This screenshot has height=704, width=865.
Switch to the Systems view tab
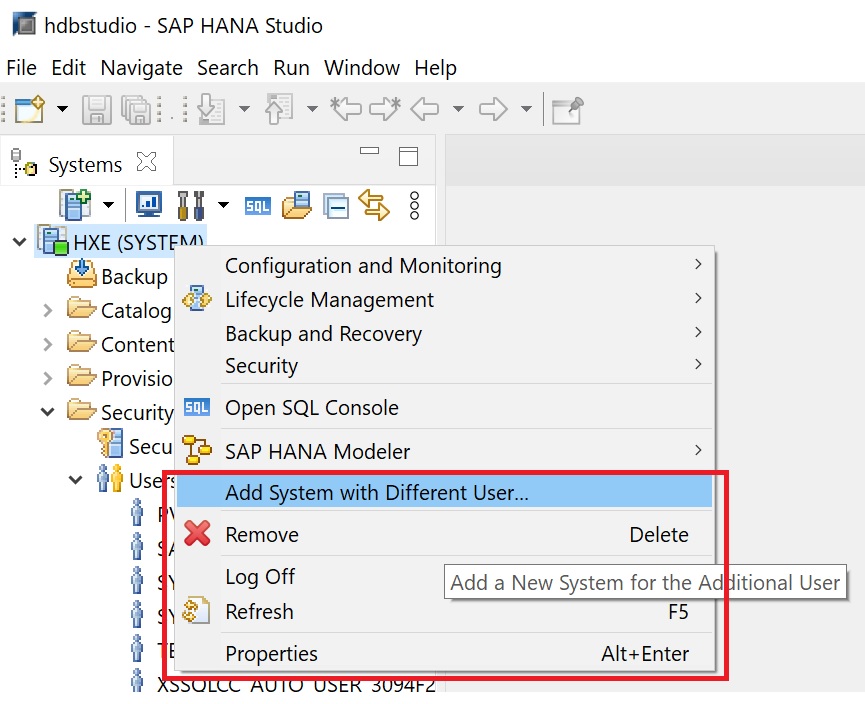tap(85, 164)
